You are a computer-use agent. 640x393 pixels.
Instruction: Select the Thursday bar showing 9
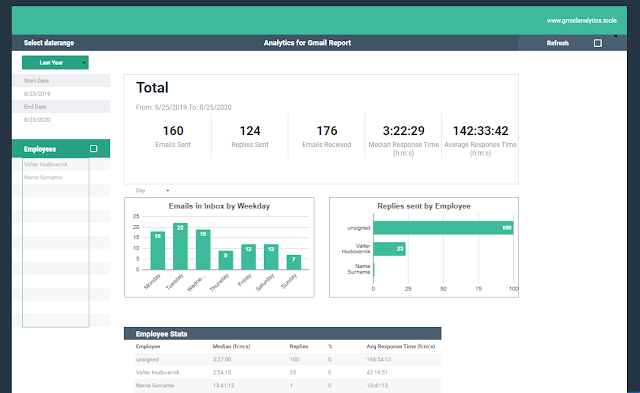[226, 260]
